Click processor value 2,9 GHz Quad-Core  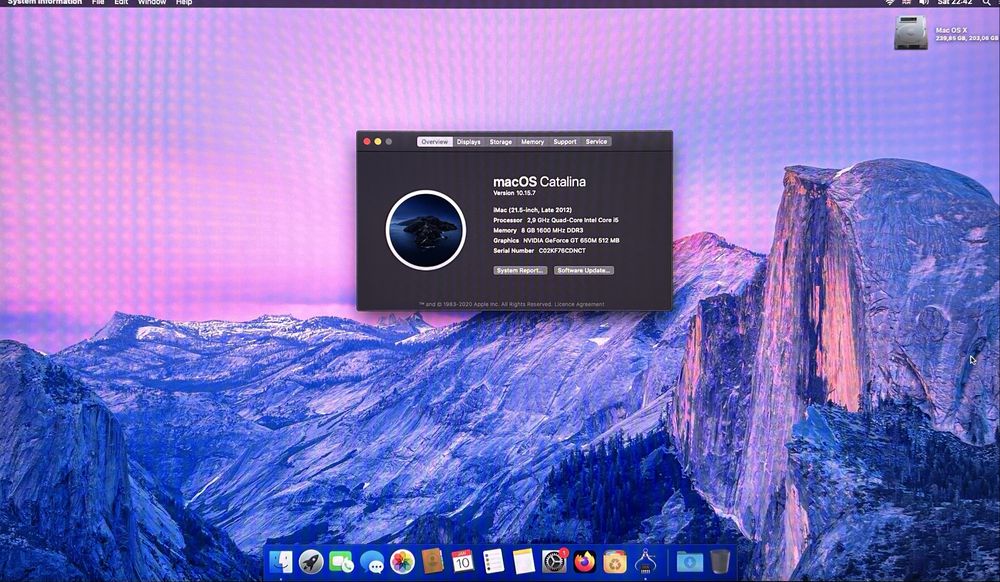tap(573, 220)
